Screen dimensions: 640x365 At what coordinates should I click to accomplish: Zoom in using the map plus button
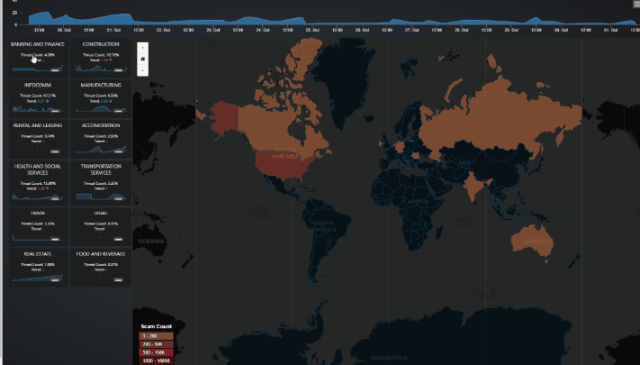point(142,47)
